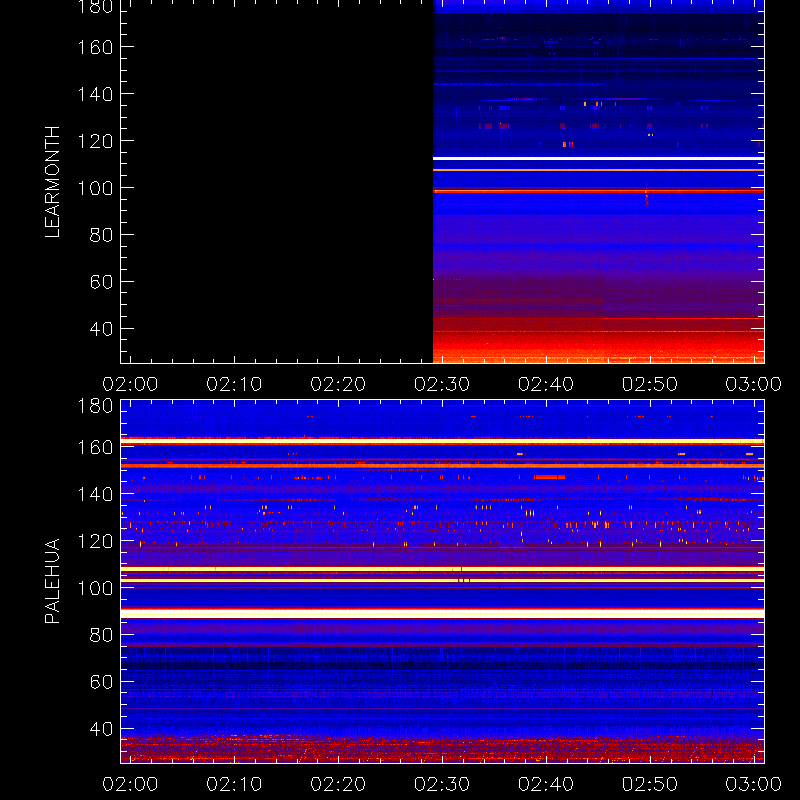Pick the 100 frequency label on the Learmonth axis
Image resolution: width=800 pixels, height=800 pixels.
pos(95,188)
